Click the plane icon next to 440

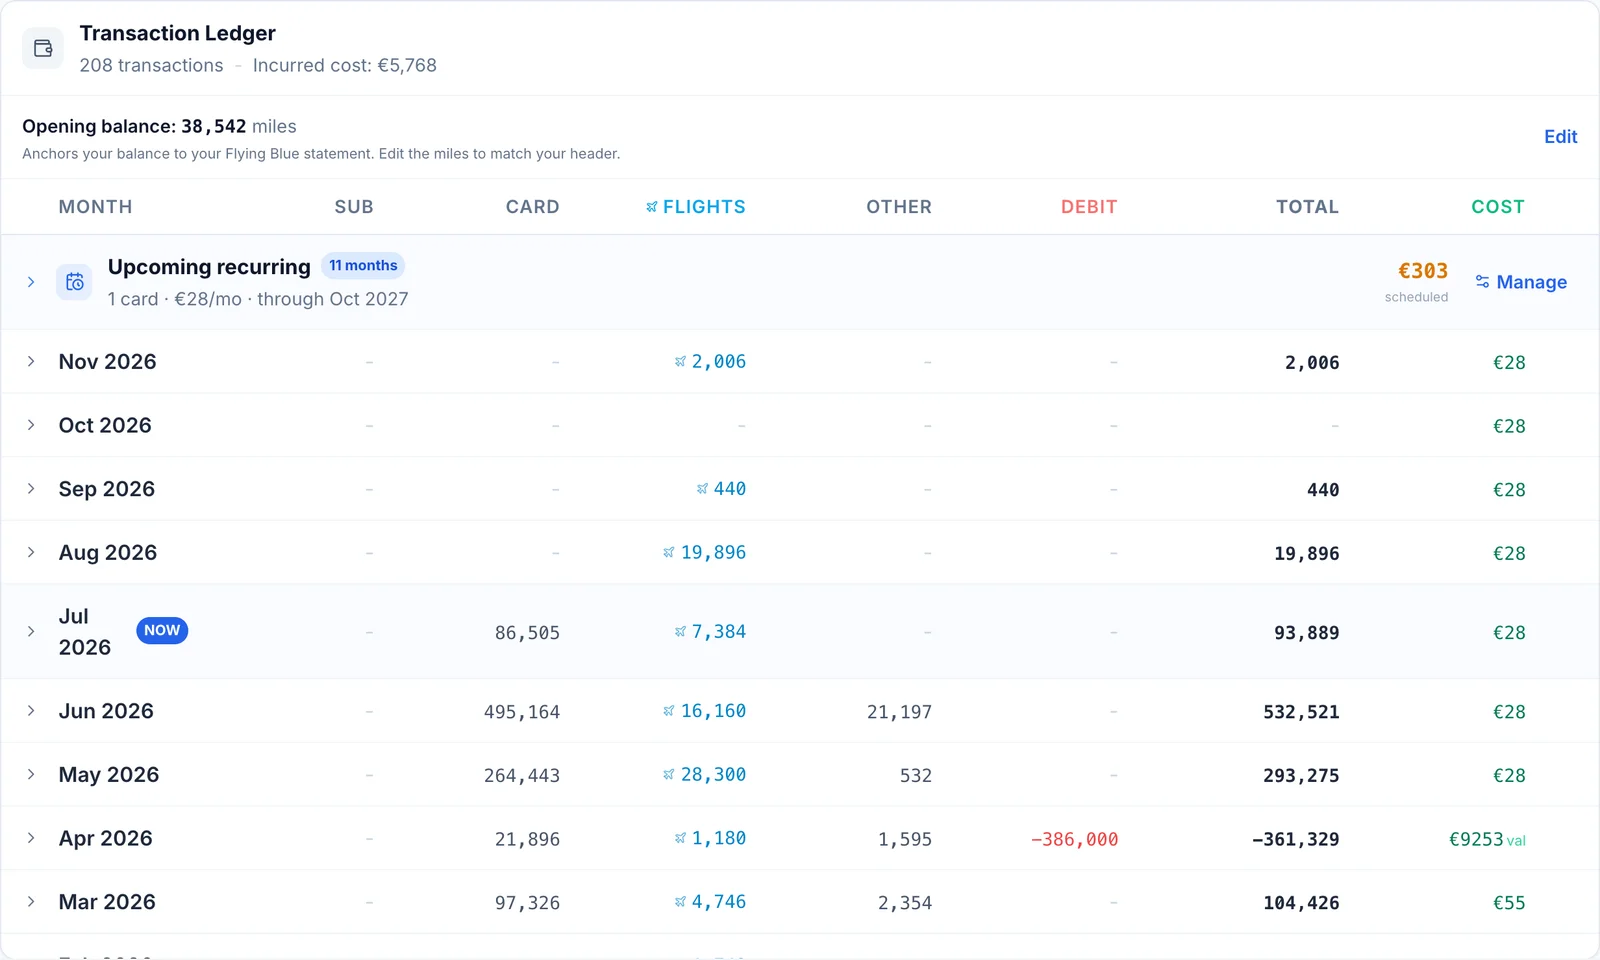[702, 489]
